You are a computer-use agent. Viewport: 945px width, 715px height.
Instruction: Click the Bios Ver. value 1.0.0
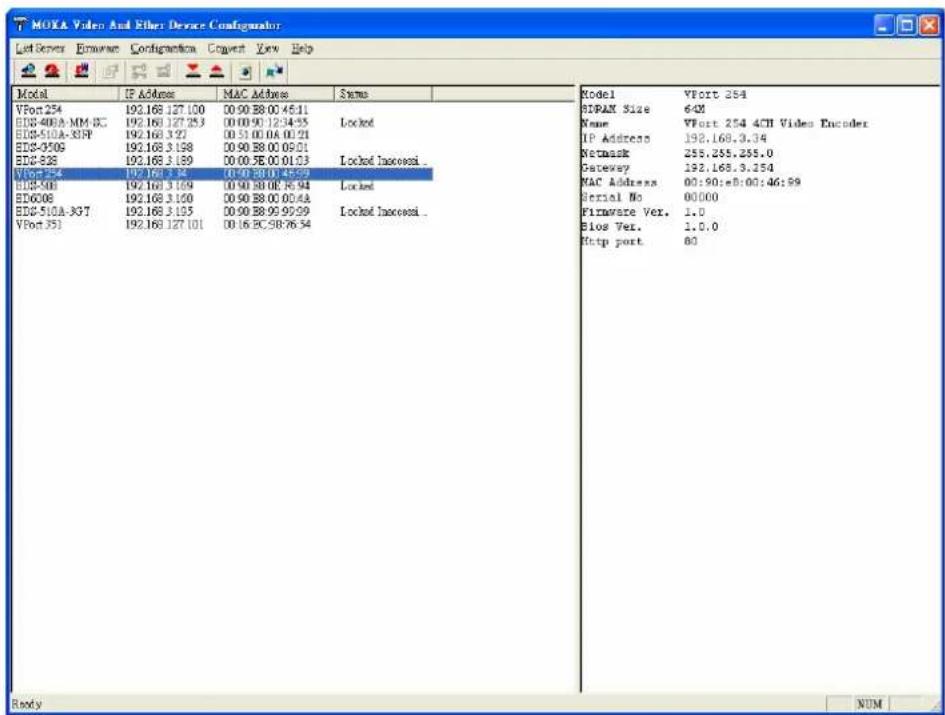click(701, 227)
